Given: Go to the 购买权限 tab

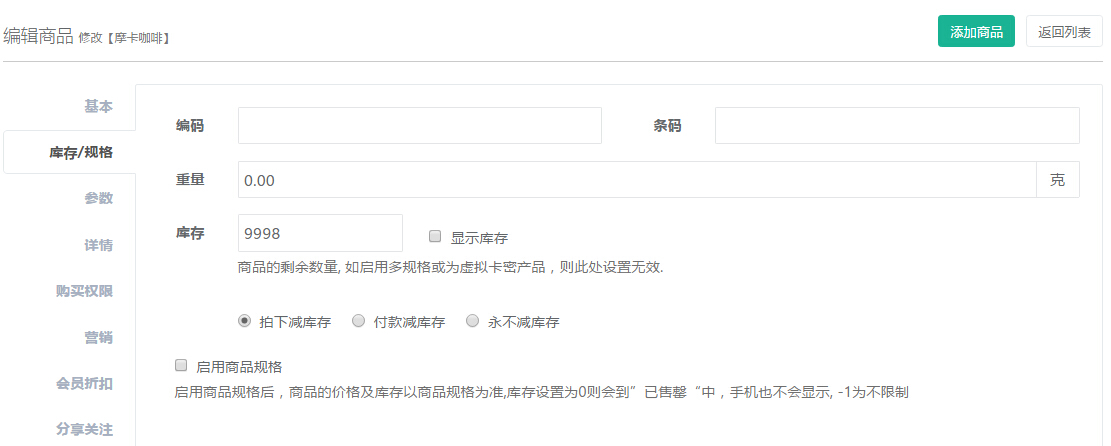Looking at the screenshot, I should click(x=84, y=291).
